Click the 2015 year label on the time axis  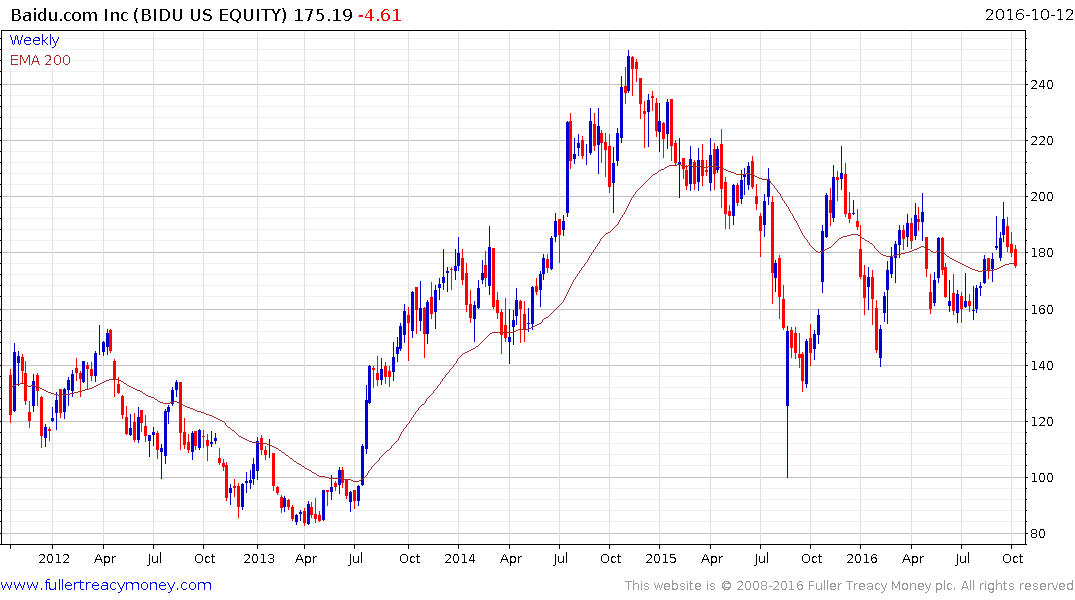[661, 558]
